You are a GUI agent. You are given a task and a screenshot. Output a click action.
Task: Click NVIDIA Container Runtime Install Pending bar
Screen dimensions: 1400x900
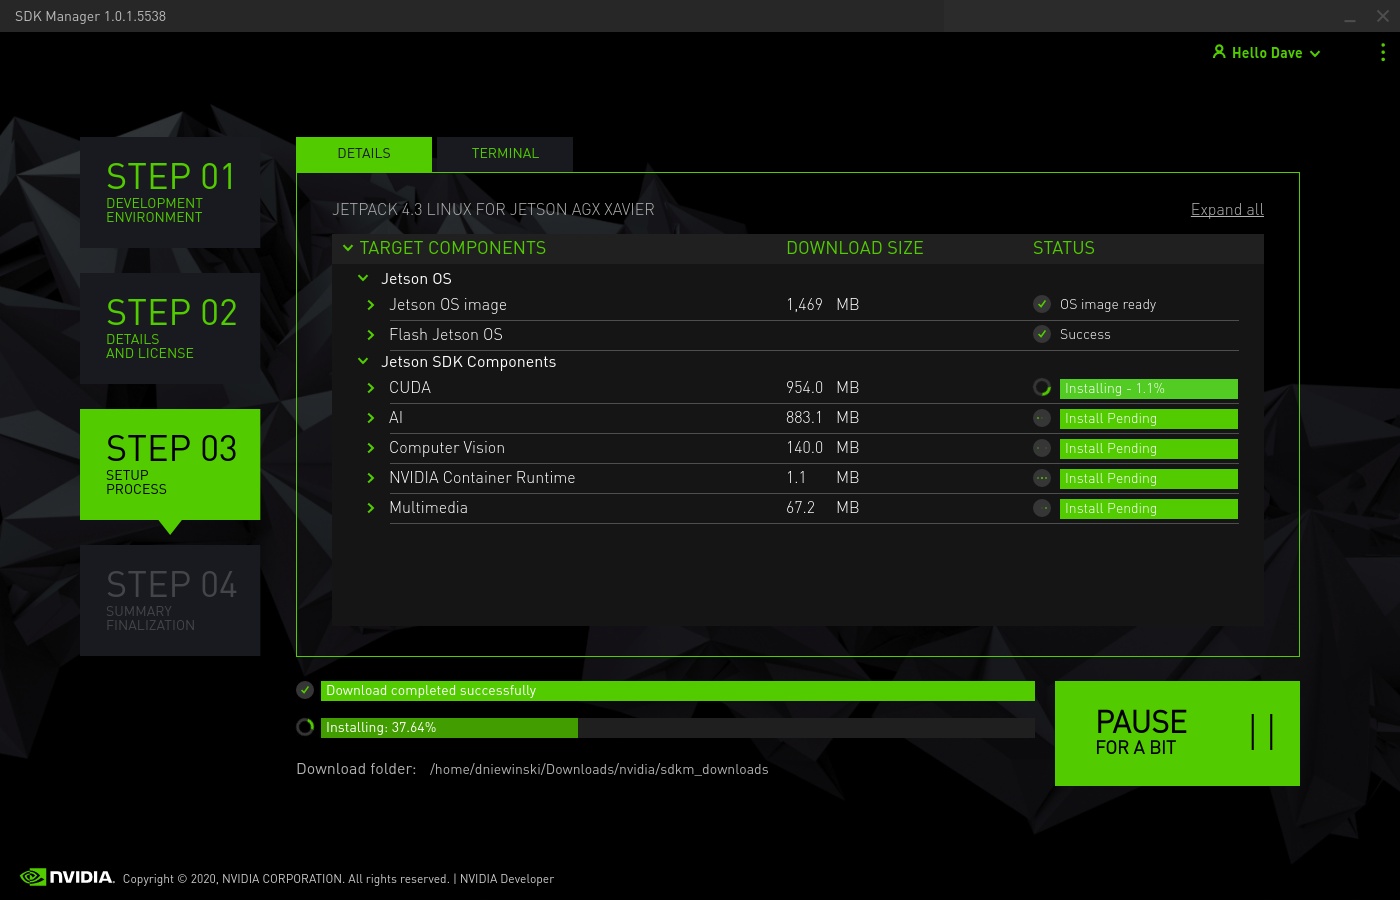coord(1149,478)
